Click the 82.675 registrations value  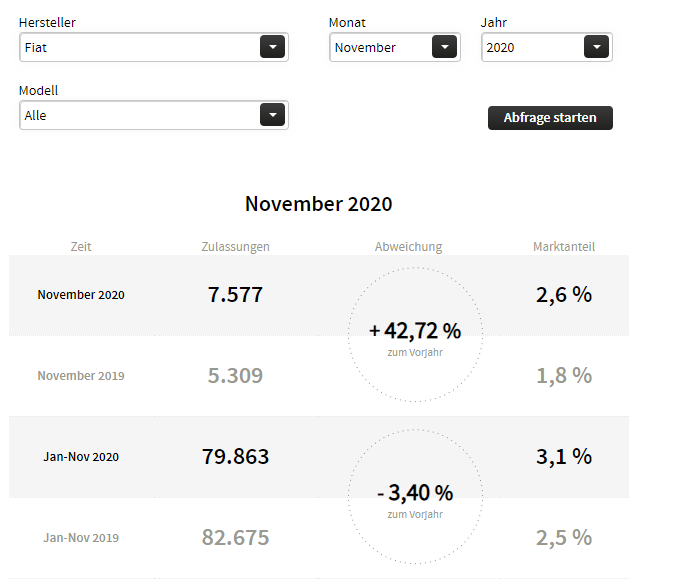pyautogui.click(x=235, y=538)
